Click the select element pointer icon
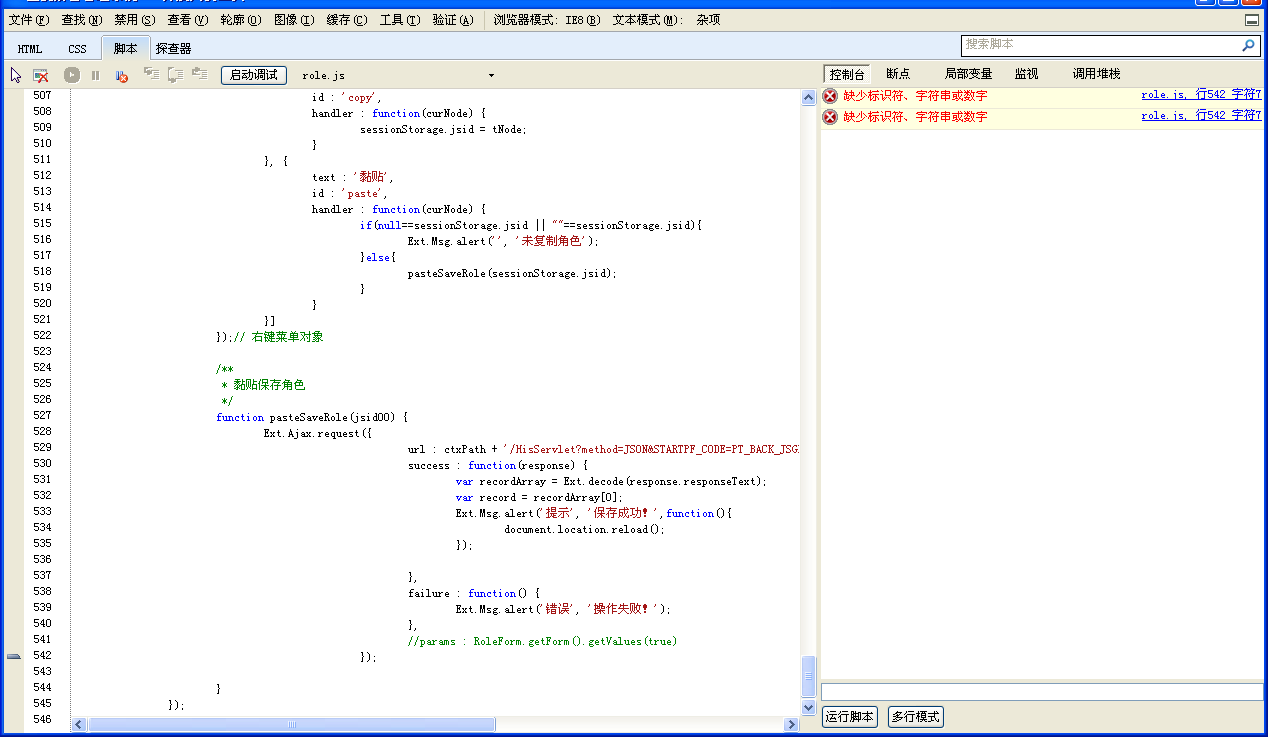Screen dimensions: 1268x737 (16, 75)
